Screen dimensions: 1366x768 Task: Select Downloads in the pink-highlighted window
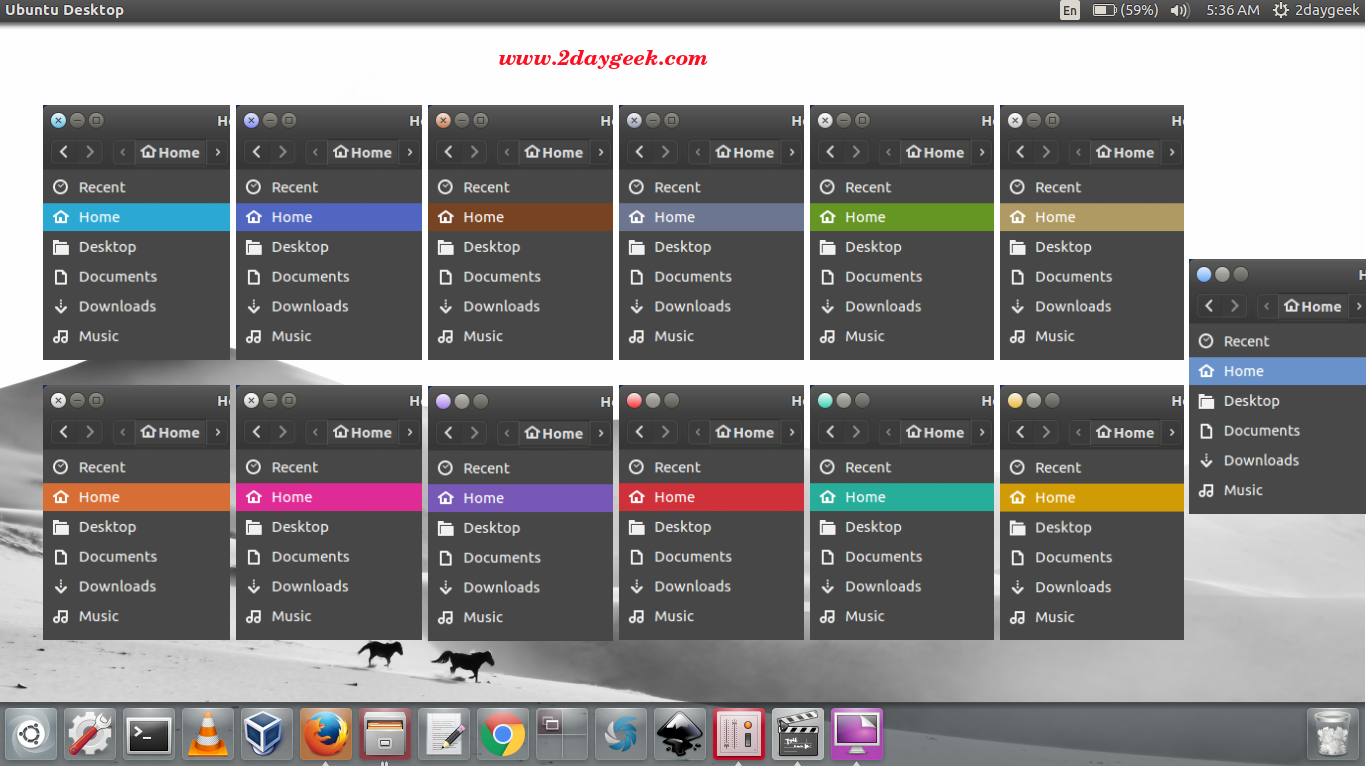click(x=310, y=587)
